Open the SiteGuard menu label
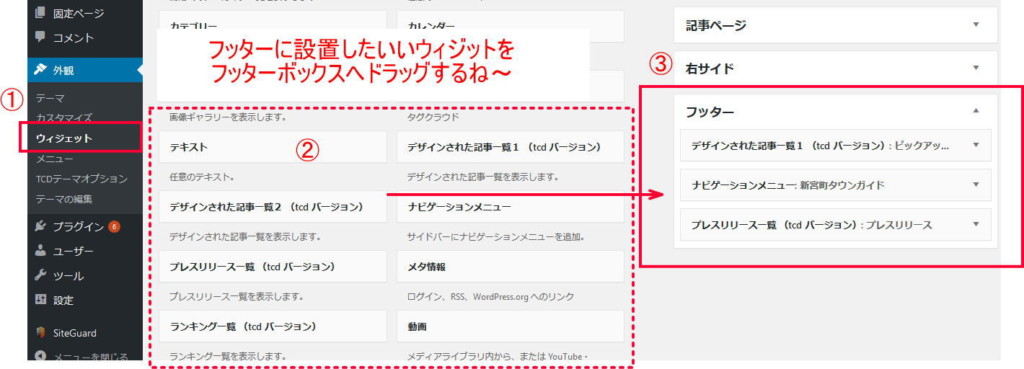This screenshot has height=369, width=1024. (x=74, y=333)
